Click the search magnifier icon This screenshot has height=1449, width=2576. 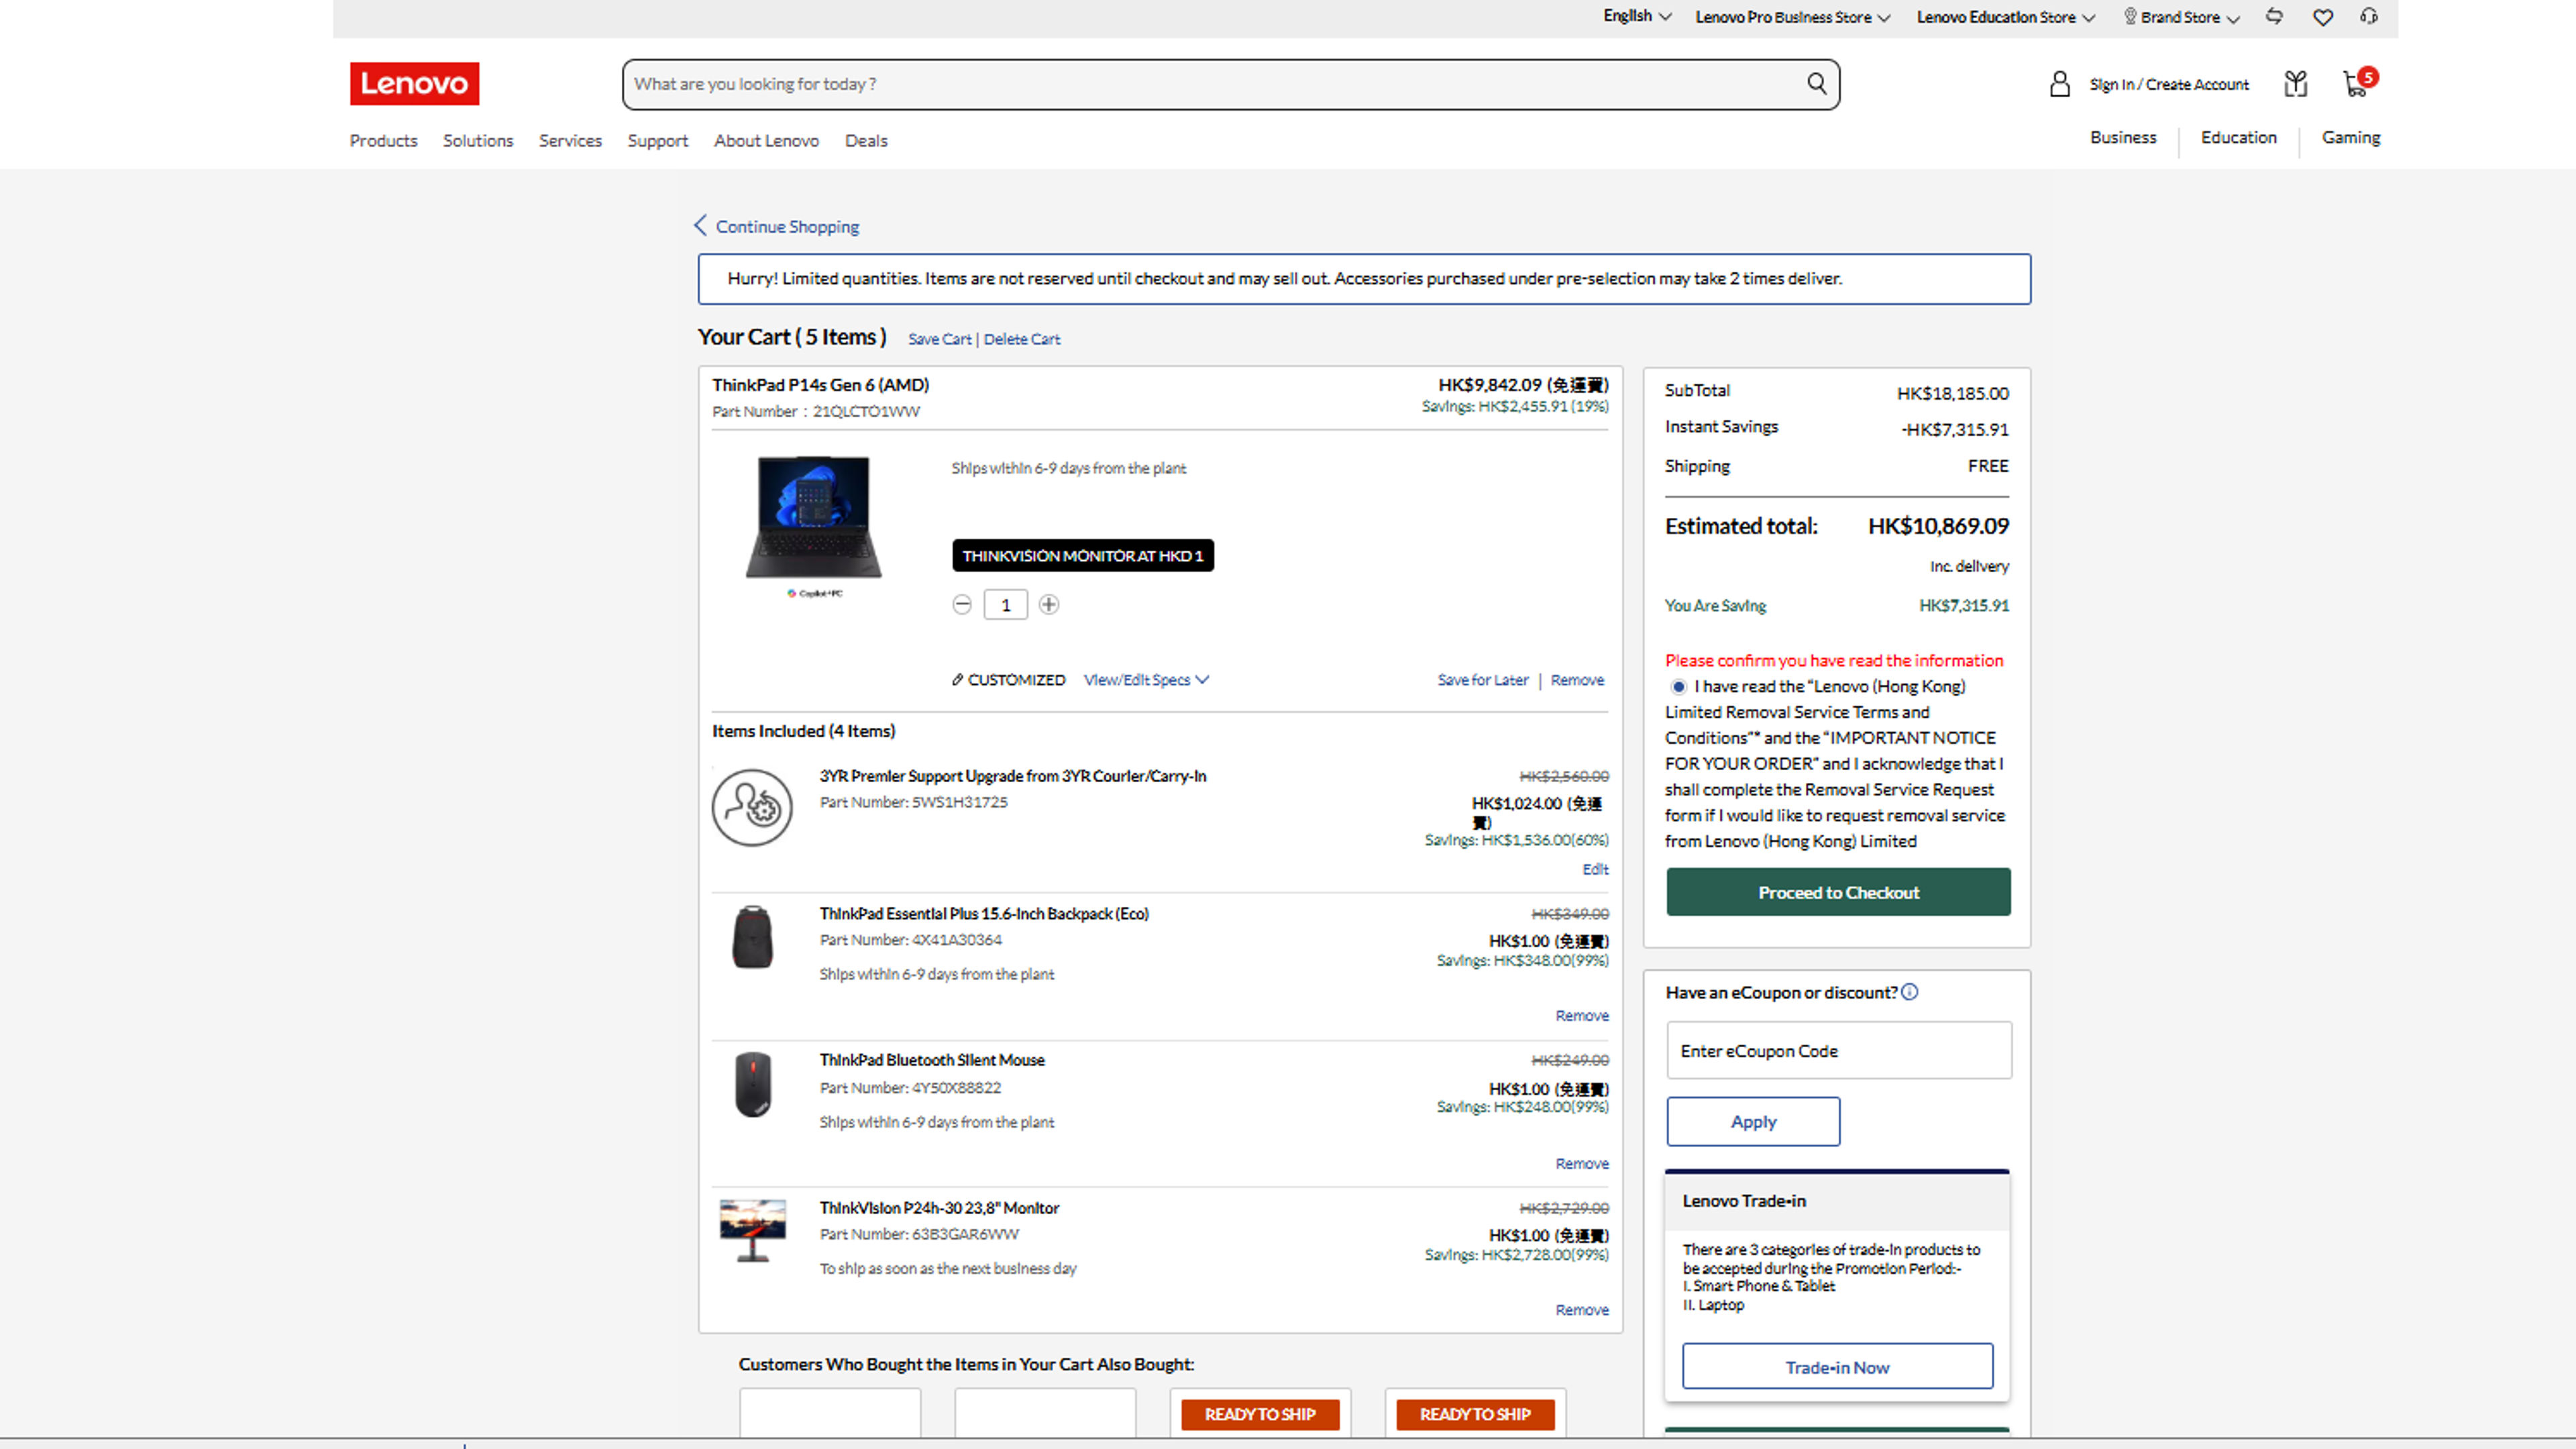tap(1816, 83)
